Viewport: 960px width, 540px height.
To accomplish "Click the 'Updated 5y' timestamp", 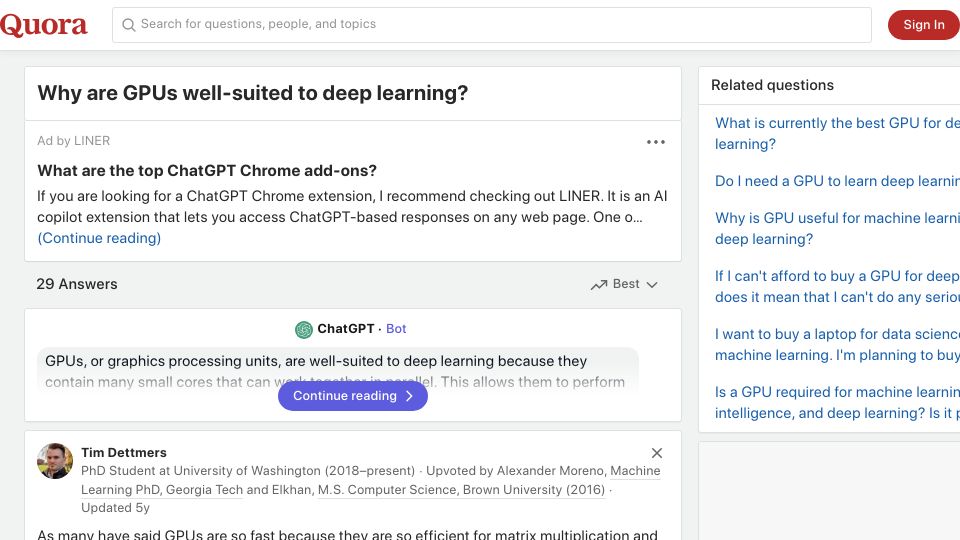I will 116,508.
